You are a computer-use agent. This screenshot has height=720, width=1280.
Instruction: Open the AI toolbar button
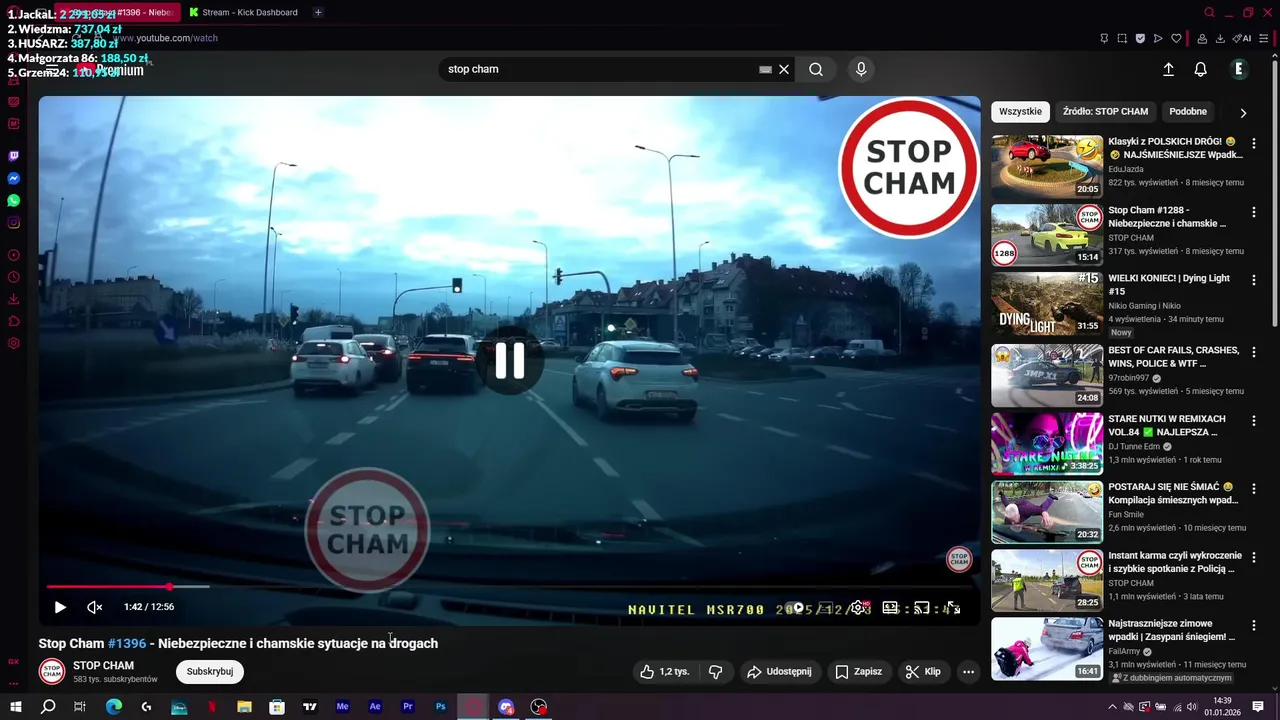[1242, 38]
